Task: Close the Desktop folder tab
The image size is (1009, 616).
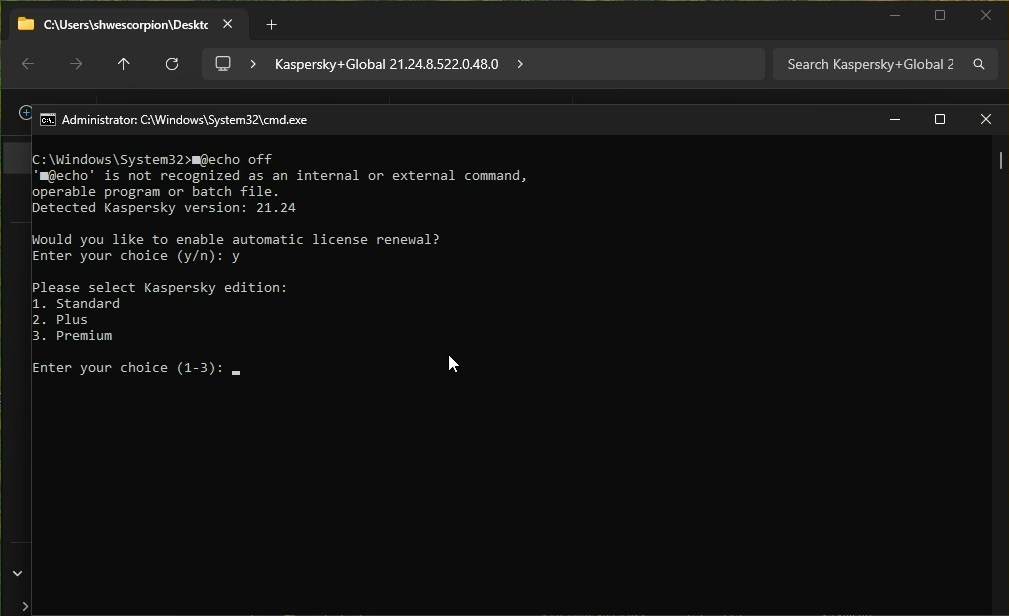Action: (228, 24)
